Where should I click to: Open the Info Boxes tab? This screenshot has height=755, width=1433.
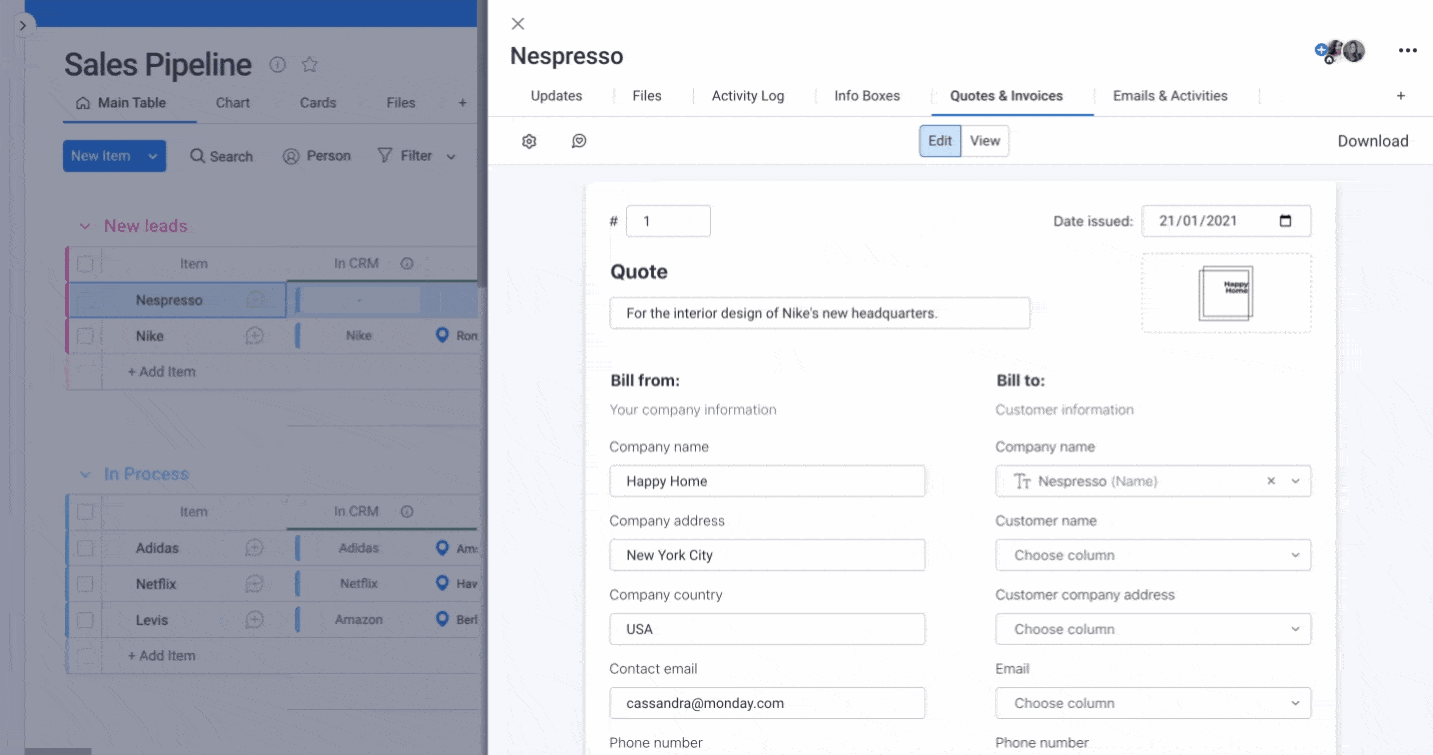pyautogui.click(x=867, y=96)
